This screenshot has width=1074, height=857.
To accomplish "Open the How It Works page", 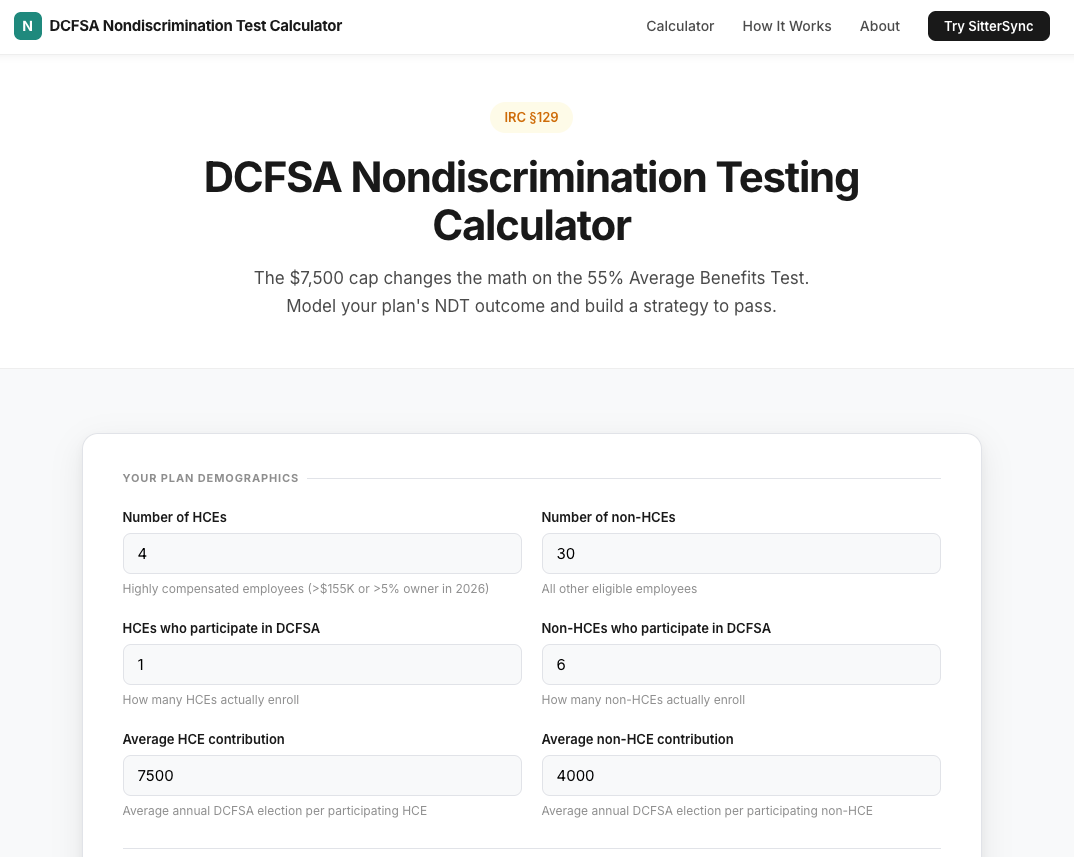I will coord(787,26).
